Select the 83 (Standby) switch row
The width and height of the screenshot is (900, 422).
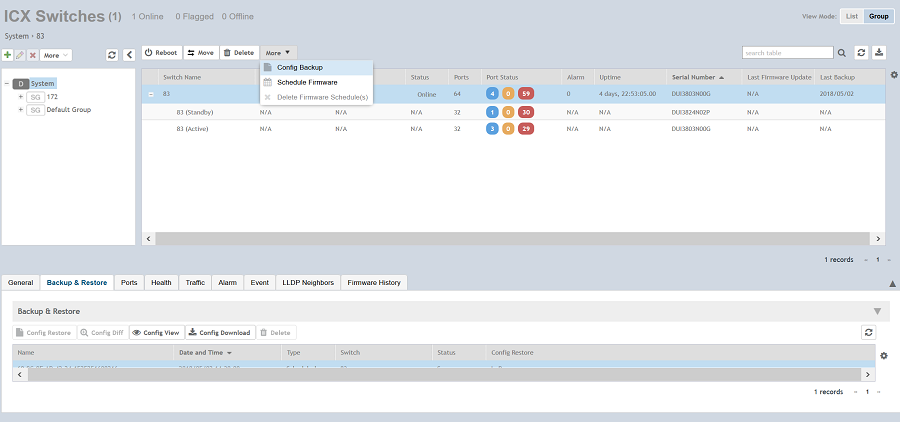[513, 112]
